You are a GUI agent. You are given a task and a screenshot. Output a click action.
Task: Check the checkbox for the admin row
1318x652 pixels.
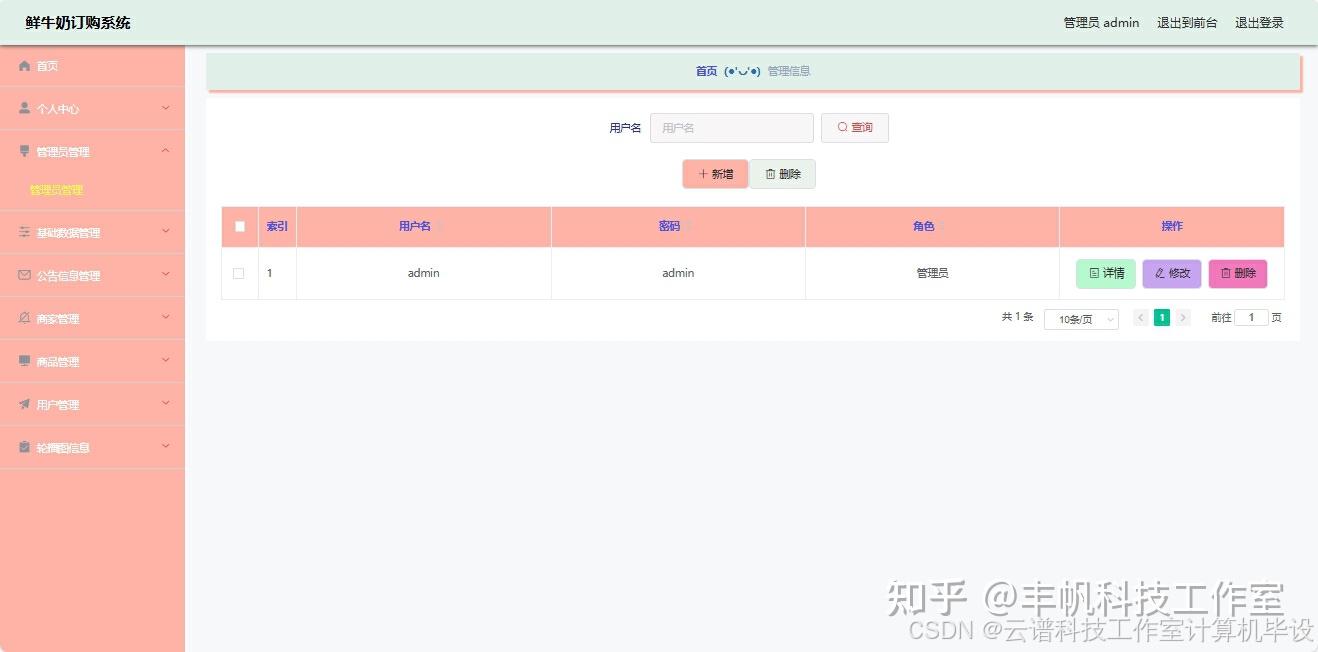pos(239,272)
